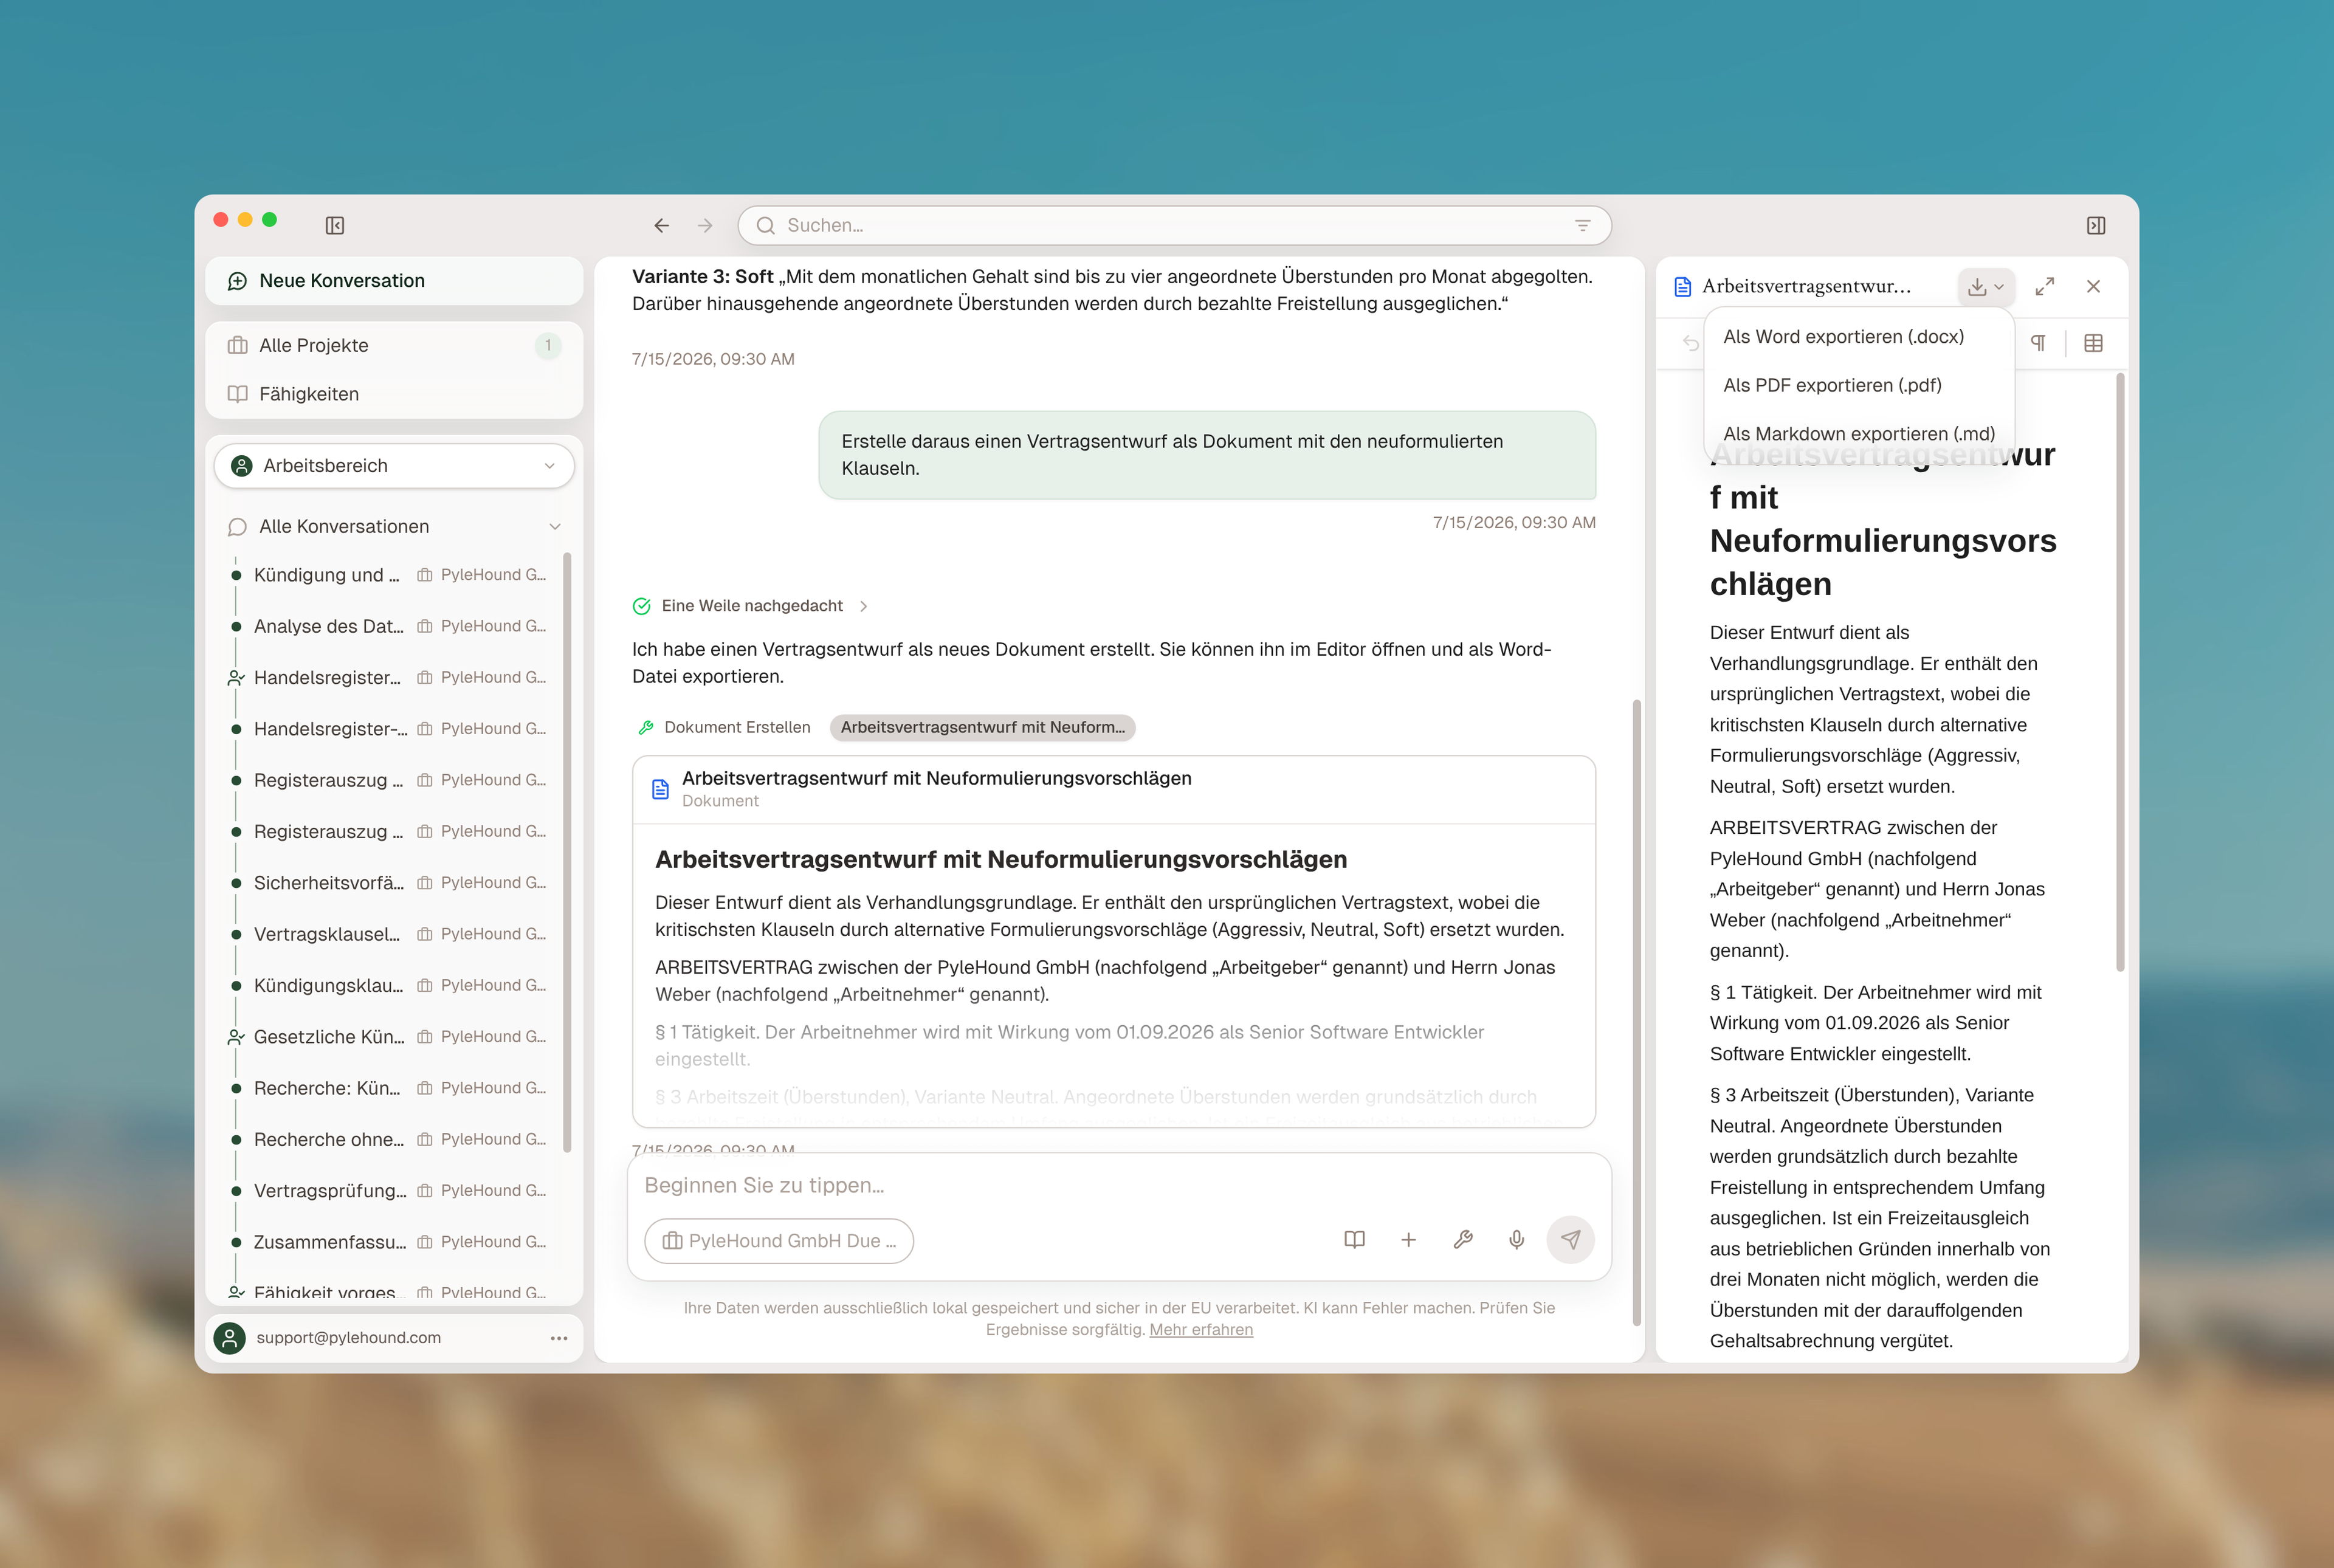The image size is (2334, 1568).
Task: Toggle the right document panel icon
Action: [x=2096, y=225]
